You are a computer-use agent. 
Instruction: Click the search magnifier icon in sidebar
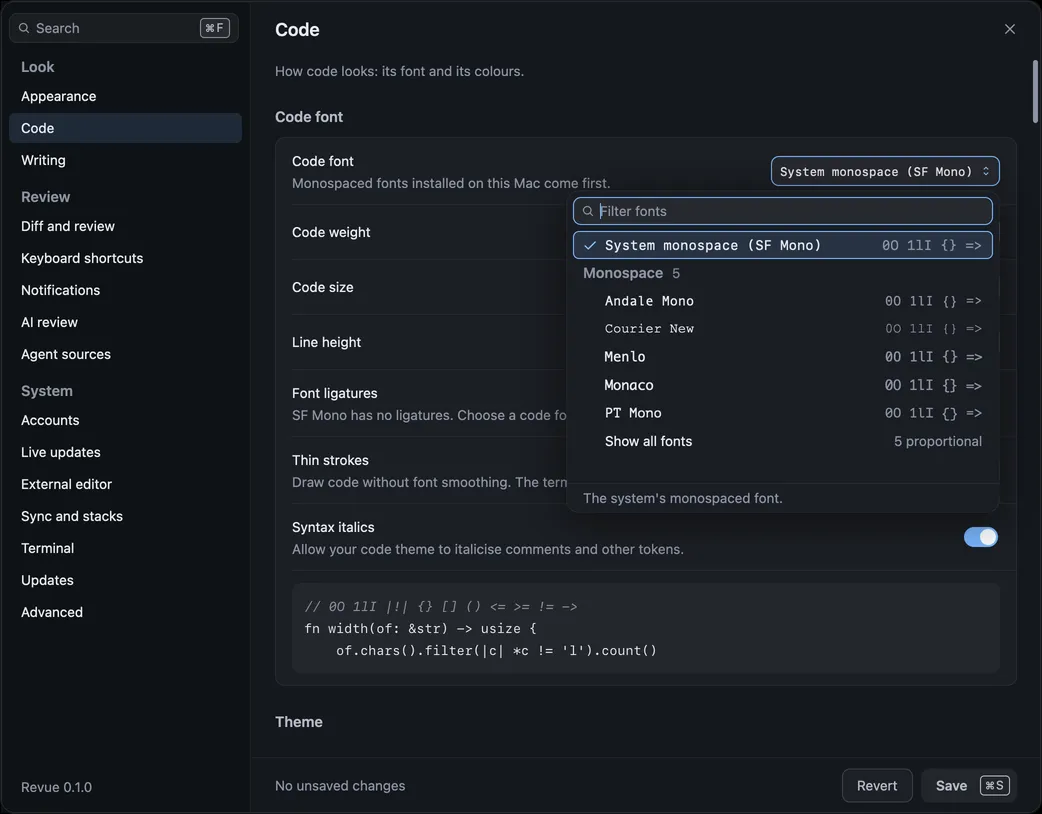coord(24,28)
